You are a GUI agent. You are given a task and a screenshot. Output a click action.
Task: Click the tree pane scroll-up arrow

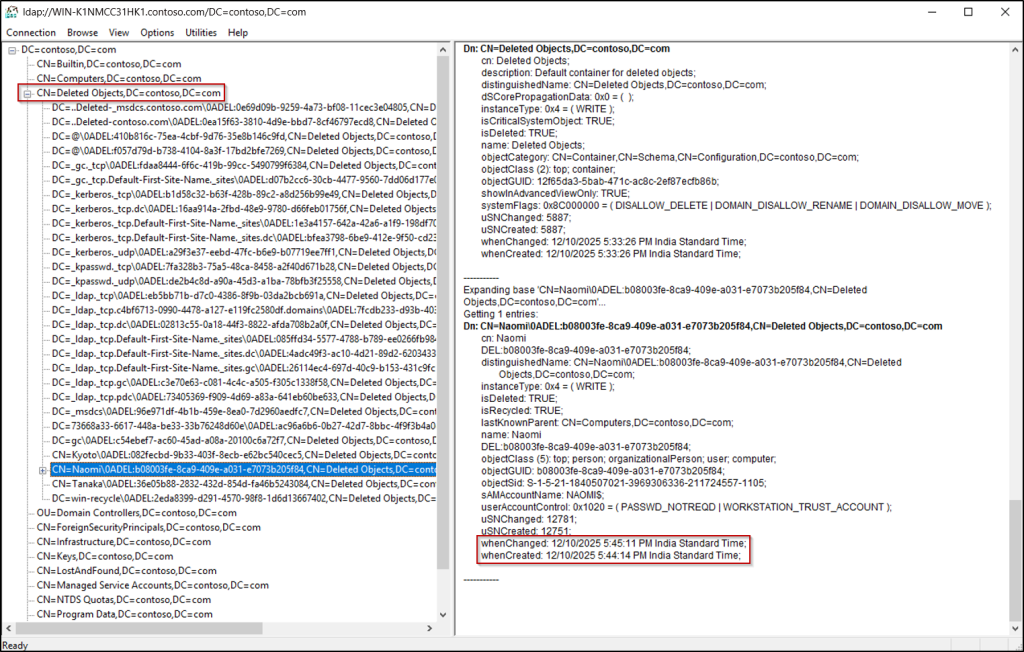tap(443, 48)
